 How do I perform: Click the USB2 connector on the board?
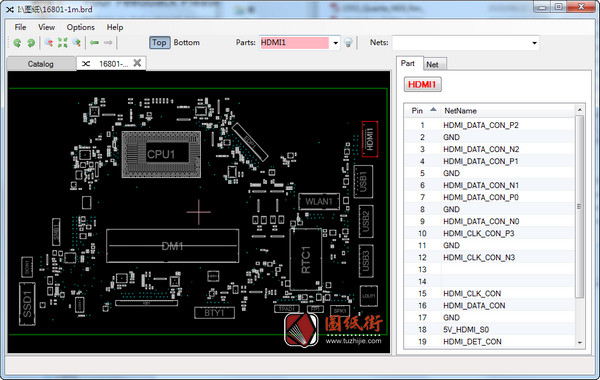[x=365, y=222]
